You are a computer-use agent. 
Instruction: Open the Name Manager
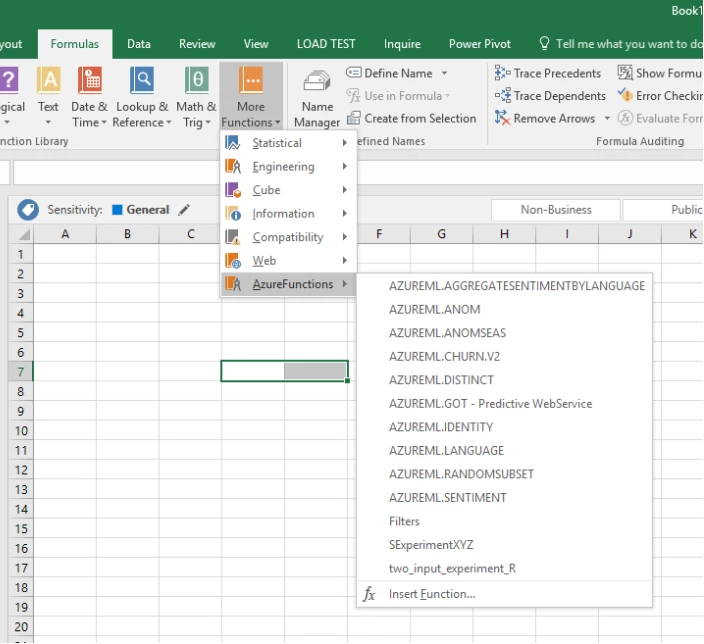(317, 99)
